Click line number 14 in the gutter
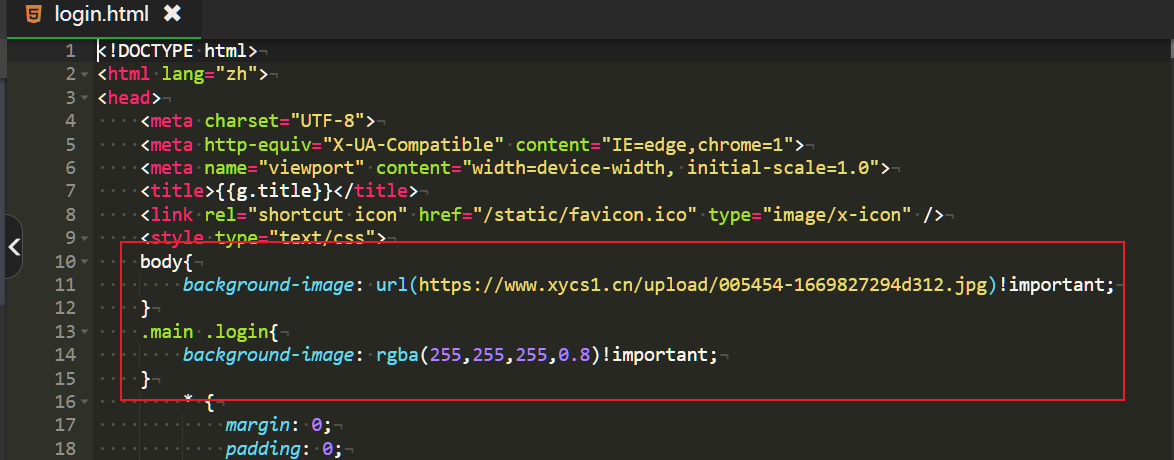This screenshot has height=460, width=1174. pyautogui.click(x=65, y=355)
